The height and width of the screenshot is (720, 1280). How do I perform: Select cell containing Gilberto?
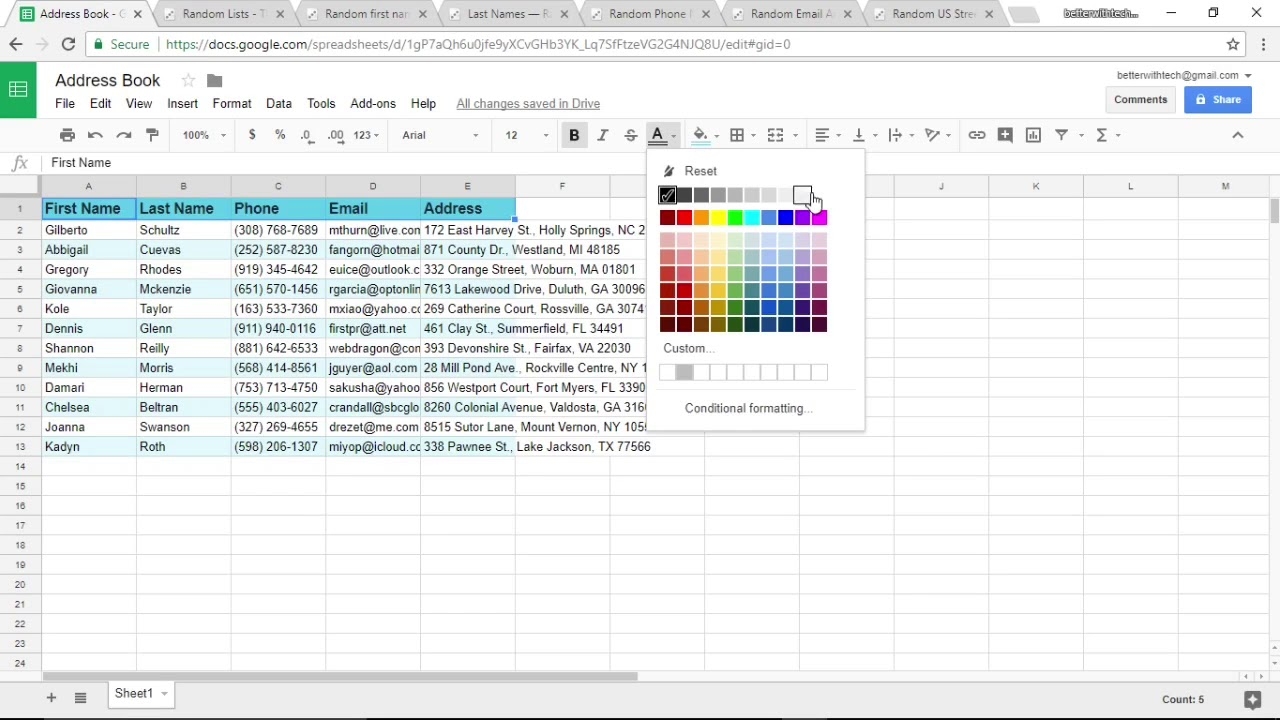pyautogui.click(x=89, y=230)
